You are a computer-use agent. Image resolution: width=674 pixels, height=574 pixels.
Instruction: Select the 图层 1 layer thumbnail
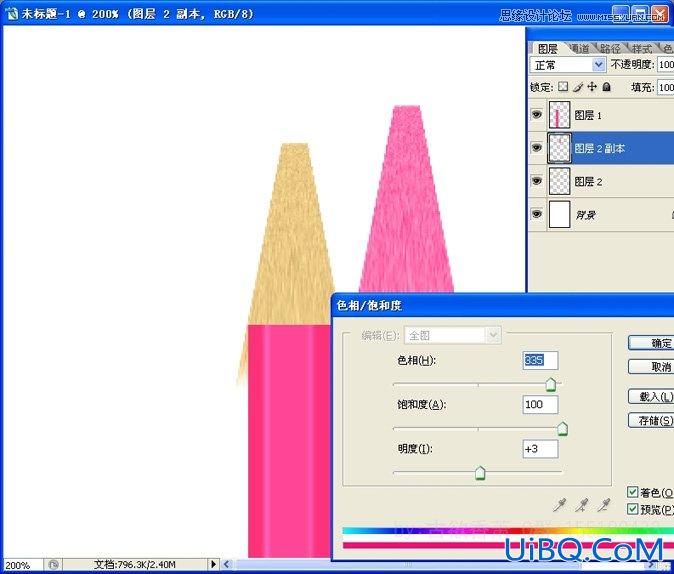559,115
